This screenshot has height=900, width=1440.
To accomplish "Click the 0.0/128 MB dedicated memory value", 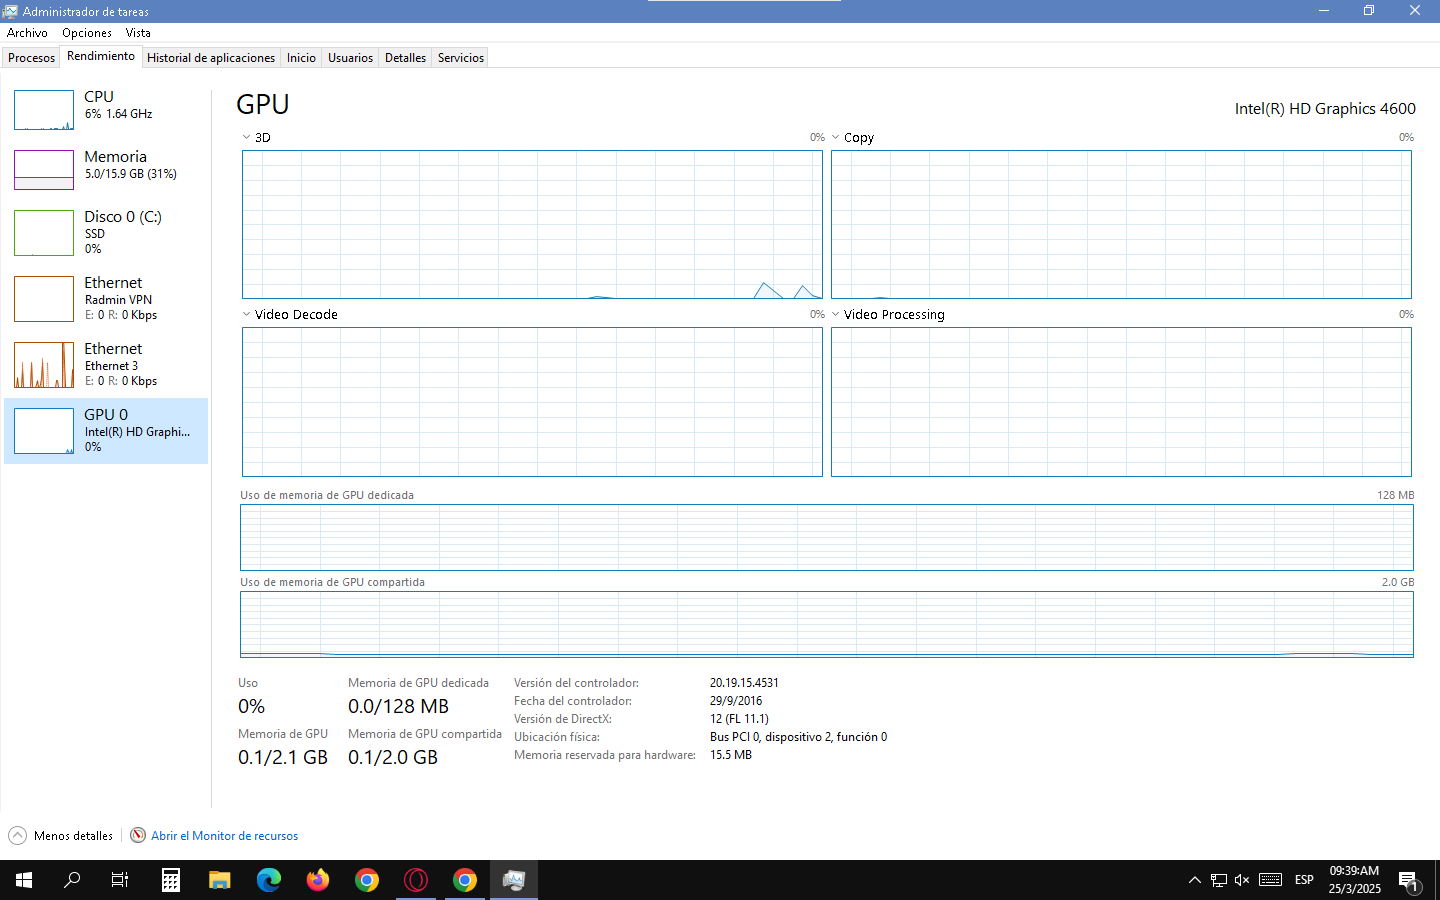I will click(x=398, y=706).
